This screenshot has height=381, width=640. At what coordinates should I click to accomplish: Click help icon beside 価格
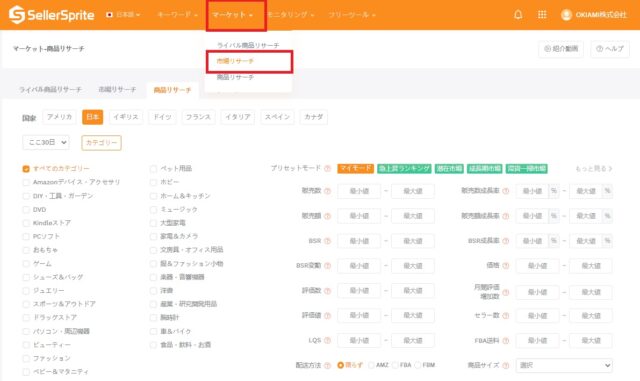click(x=506, y=266)
